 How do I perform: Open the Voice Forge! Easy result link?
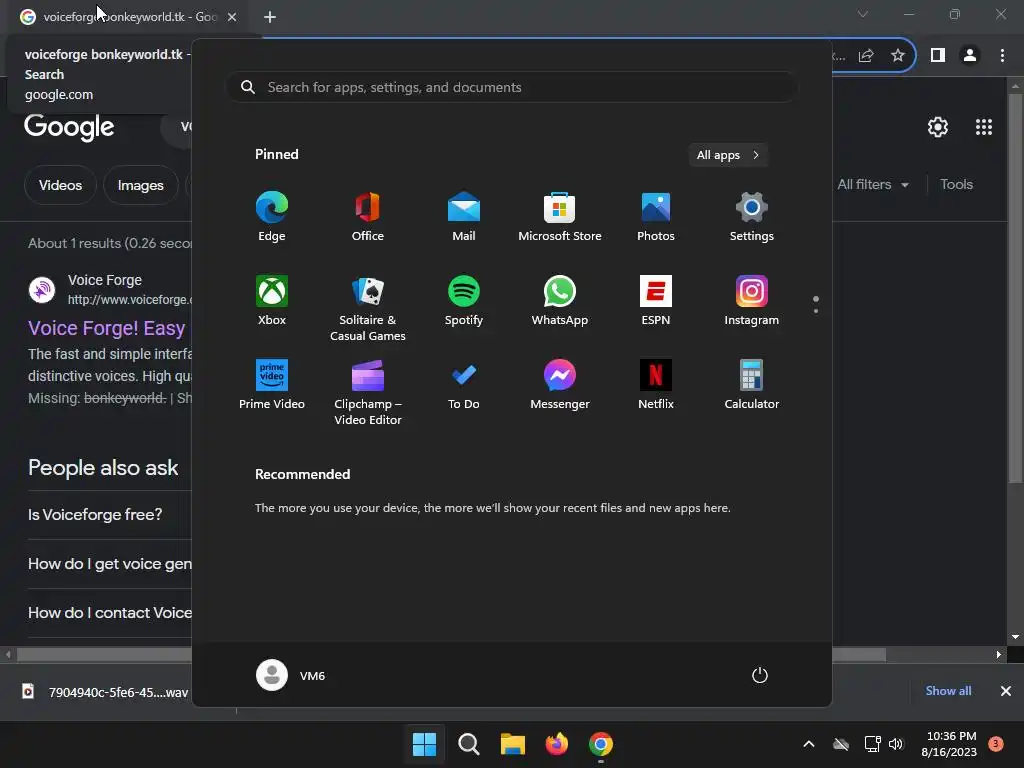(106, 328)
